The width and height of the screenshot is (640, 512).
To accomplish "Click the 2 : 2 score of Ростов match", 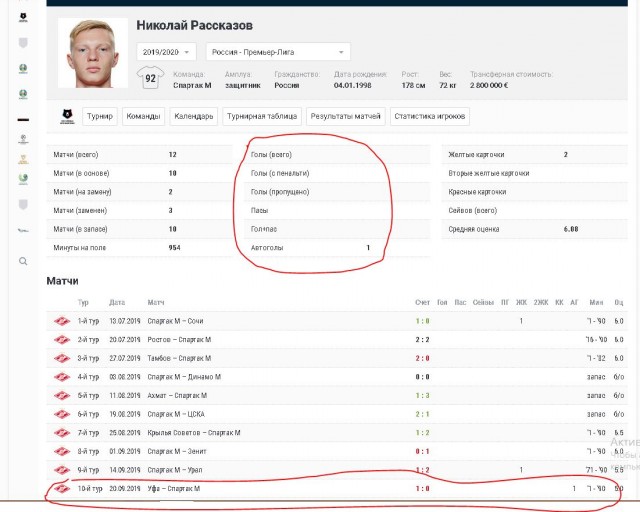I will (422, 340).
